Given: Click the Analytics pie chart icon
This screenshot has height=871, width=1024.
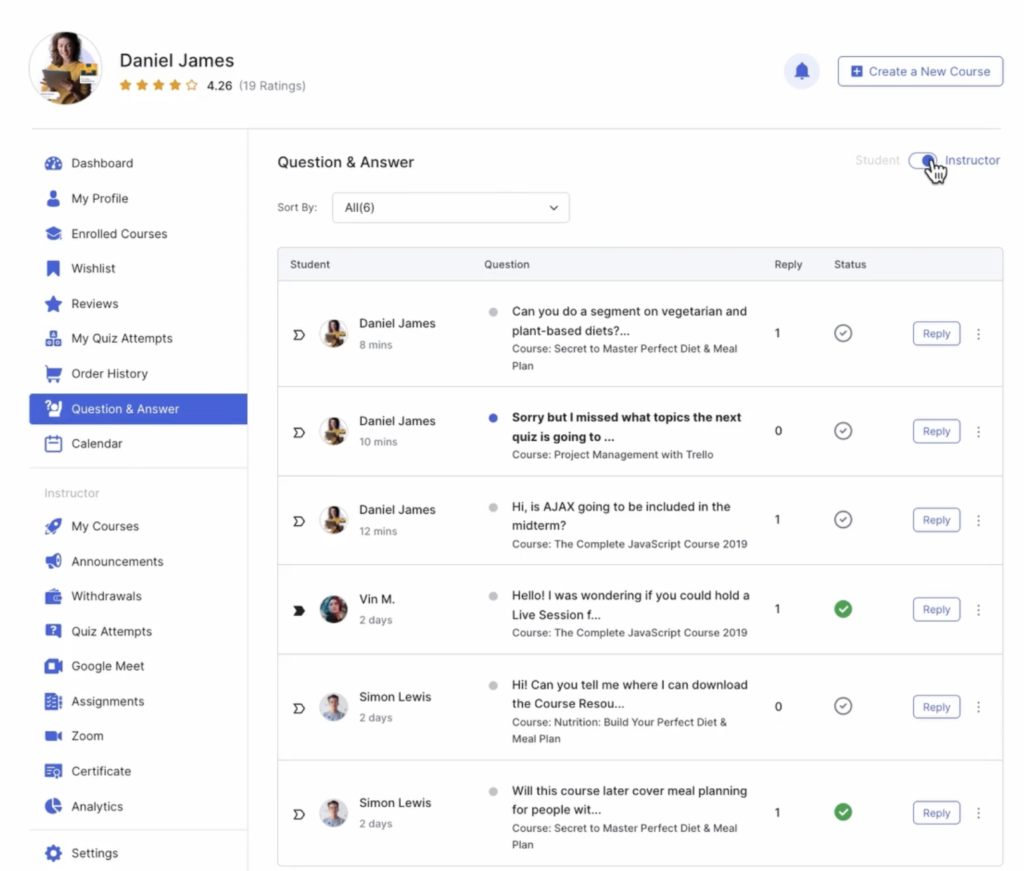Looking at the screenshot, I should (x=54, y=806).
